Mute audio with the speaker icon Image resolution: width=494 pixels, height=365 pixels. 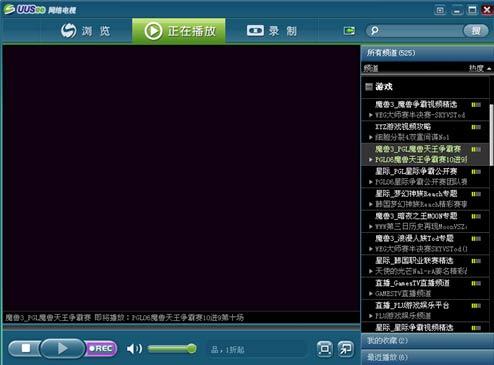[134, 349]
